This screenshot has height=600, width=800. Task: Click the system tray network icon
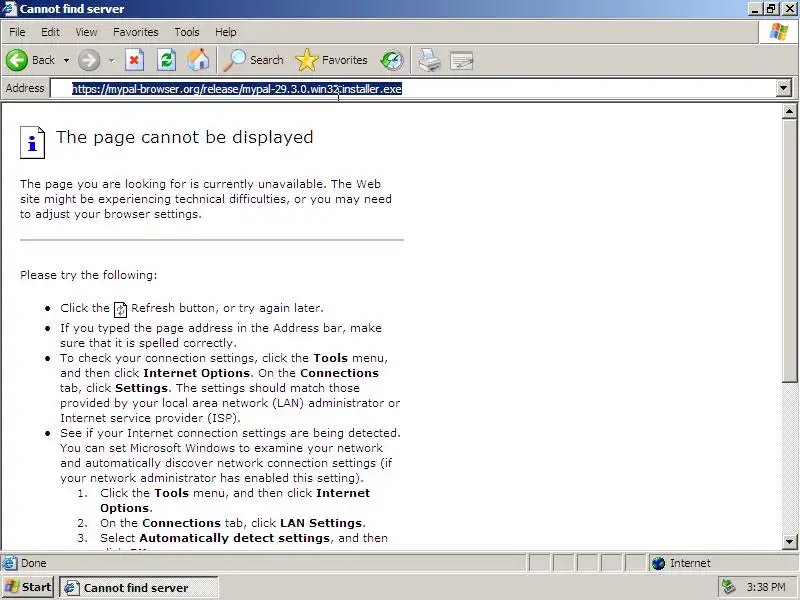pos(729,587)
